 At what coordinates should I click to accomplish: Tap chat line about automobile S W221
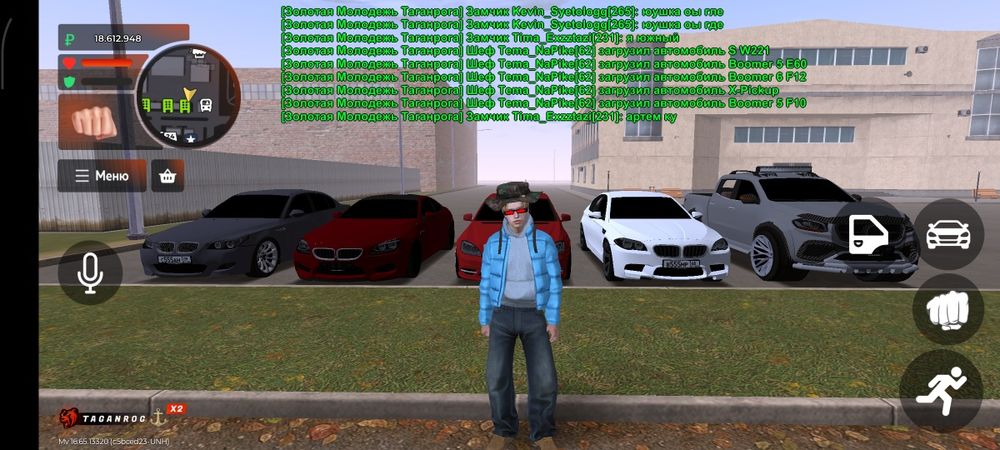pos(526,52)
